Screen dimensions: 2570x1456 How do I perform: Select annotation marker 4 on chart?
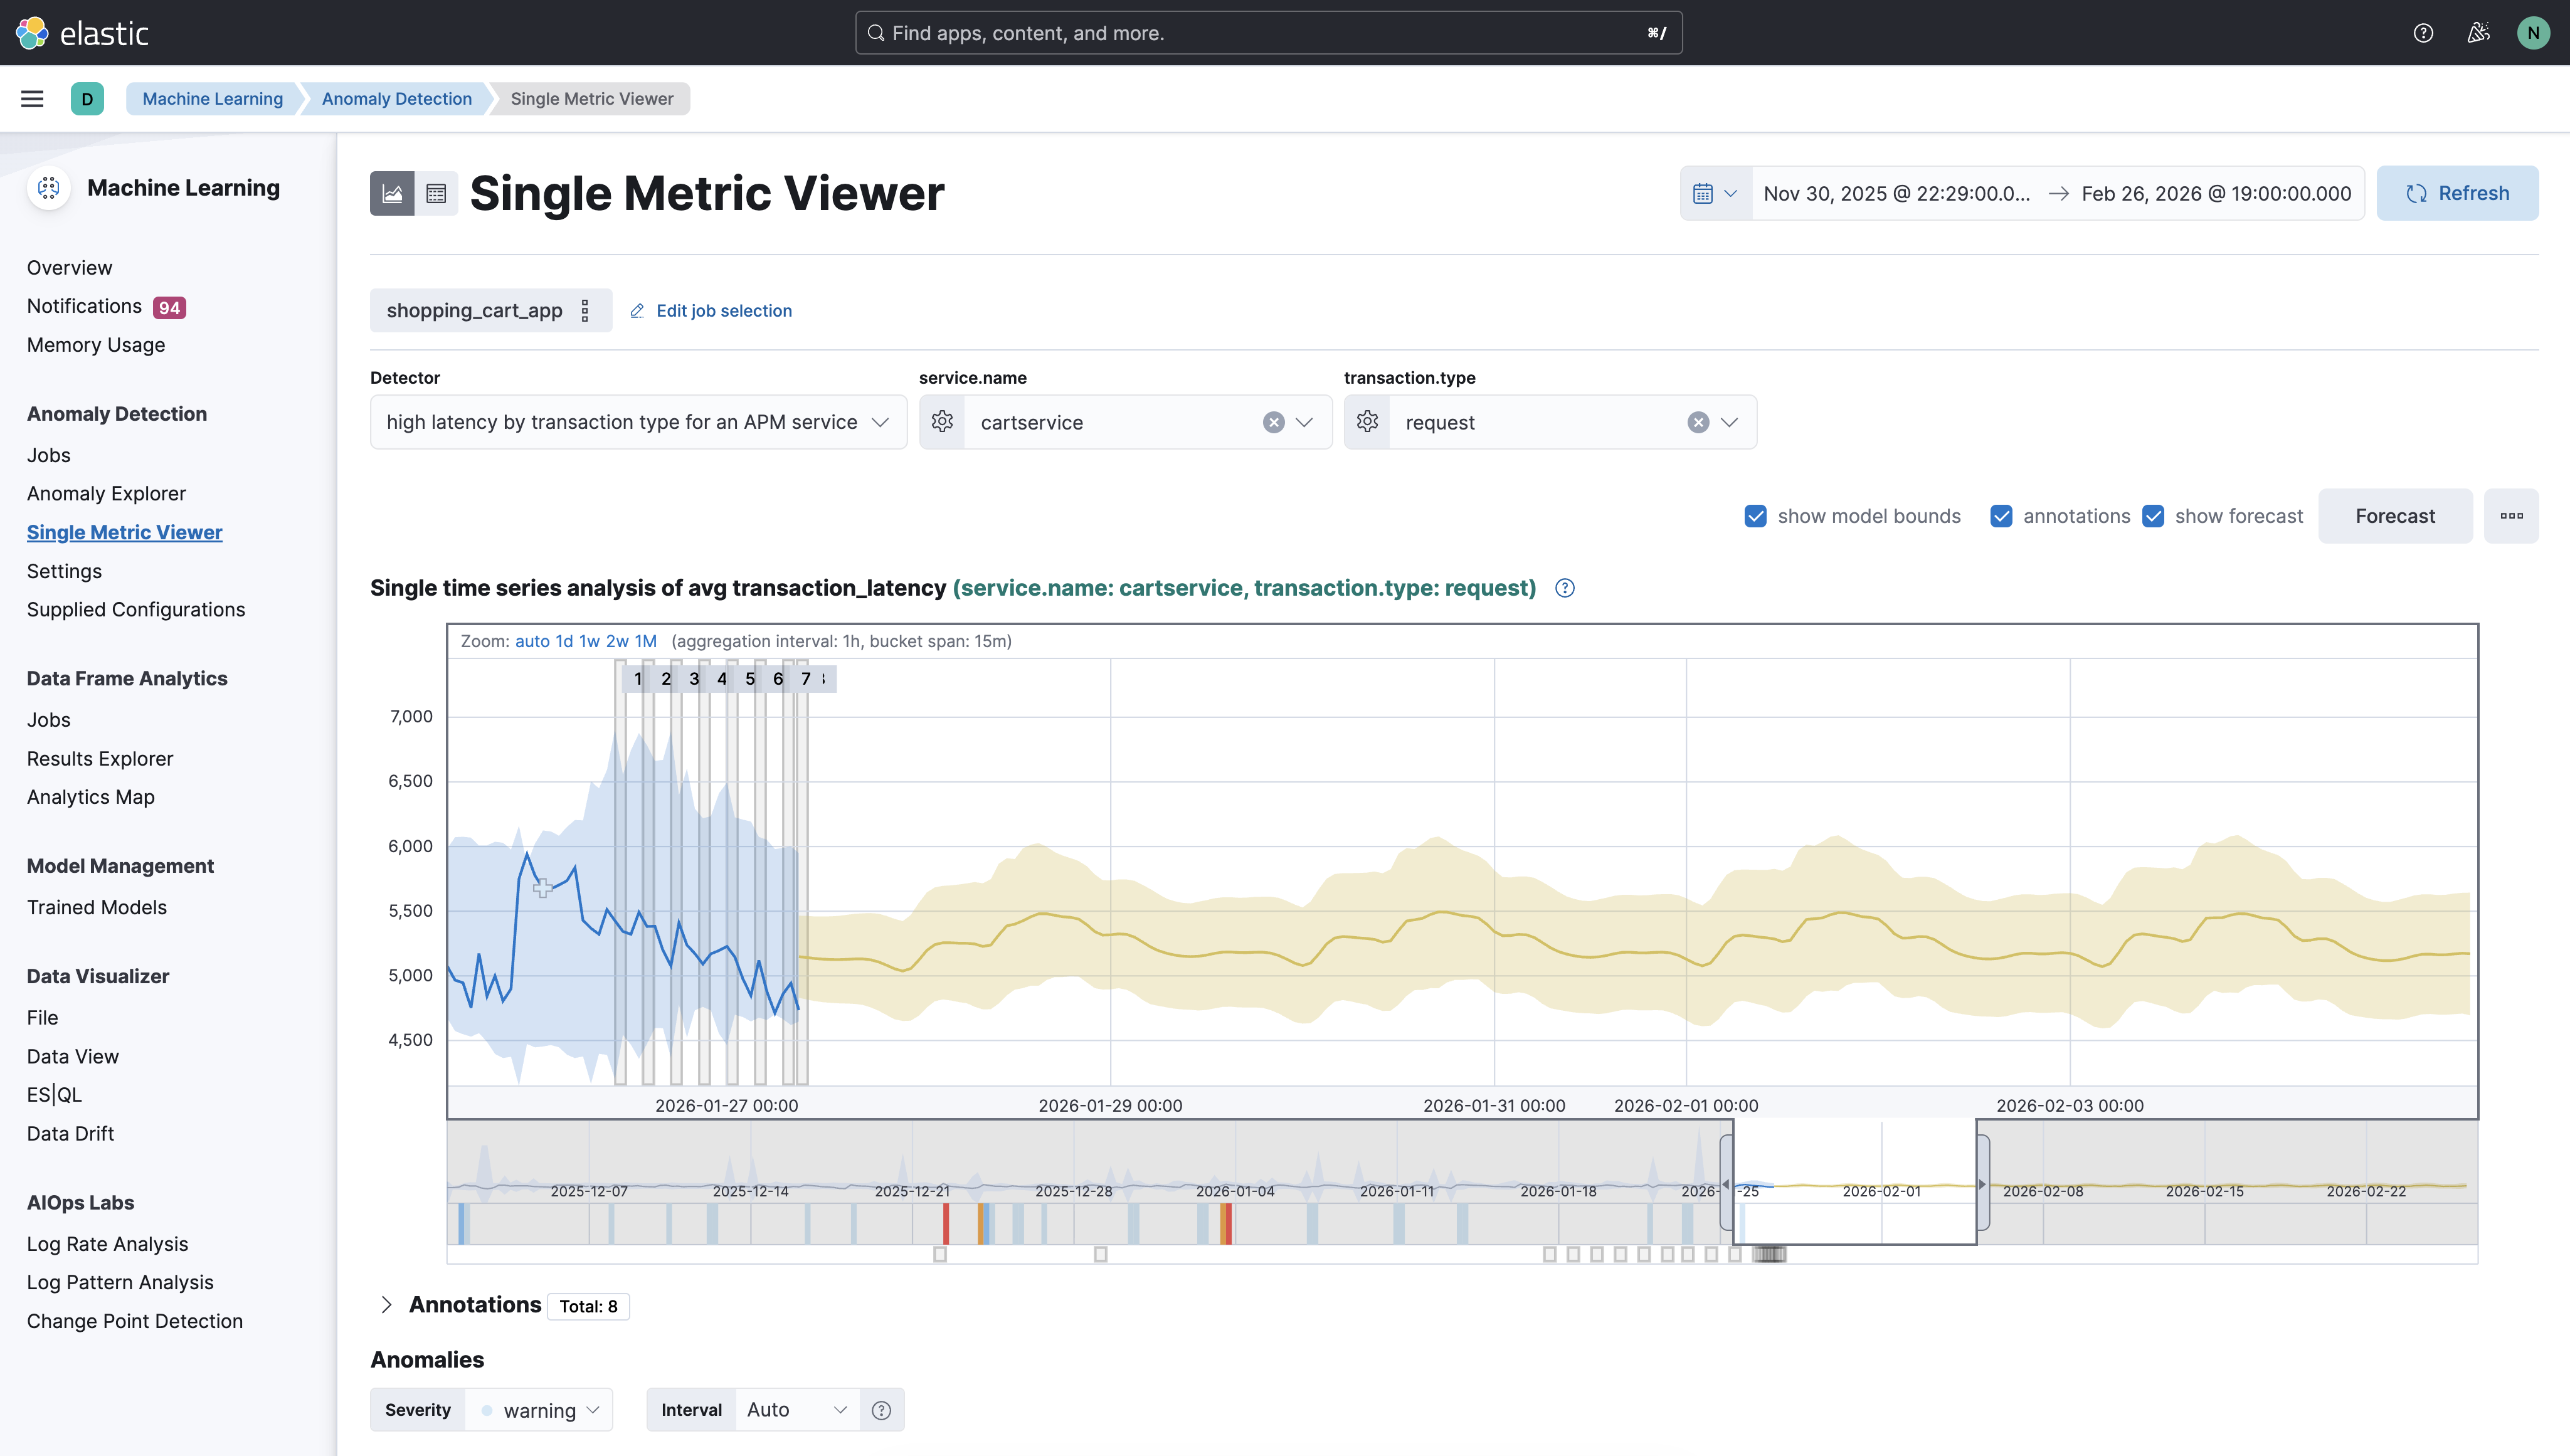(x=722, y=679)
